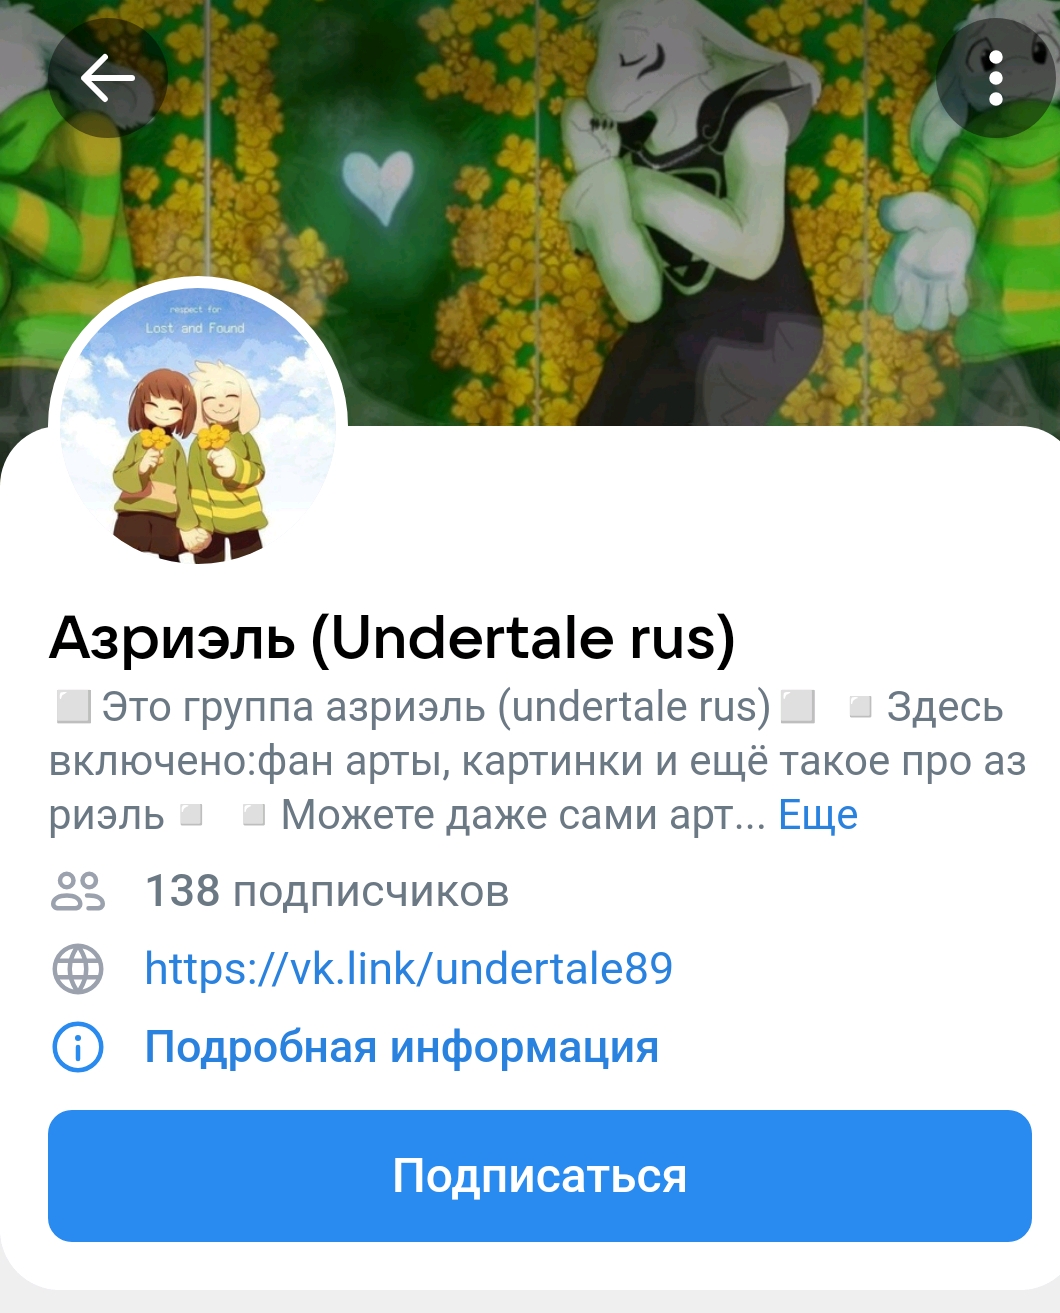This screenshot has width=1060, height=1313.
Task: Tap the Подписаться button
Action: [540, 1176]
